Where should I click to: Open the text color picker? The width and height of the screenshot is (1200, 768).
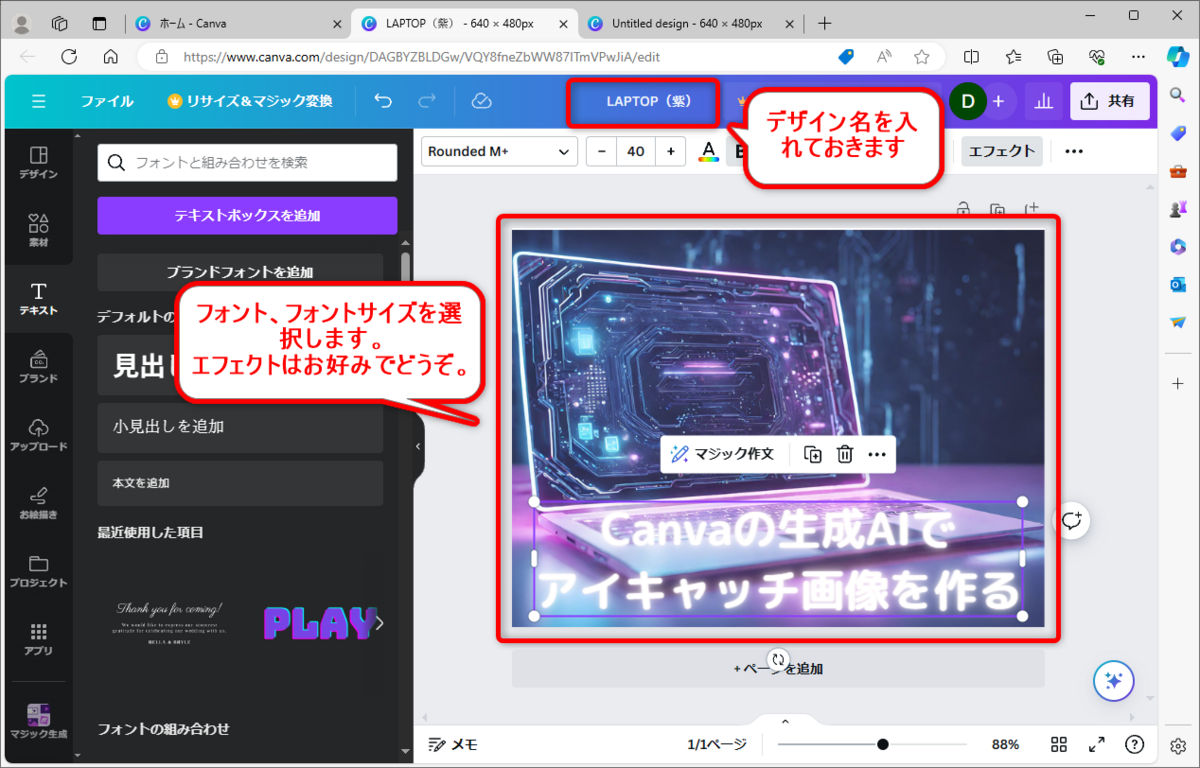pyautogui.click(x=708, y=151)
